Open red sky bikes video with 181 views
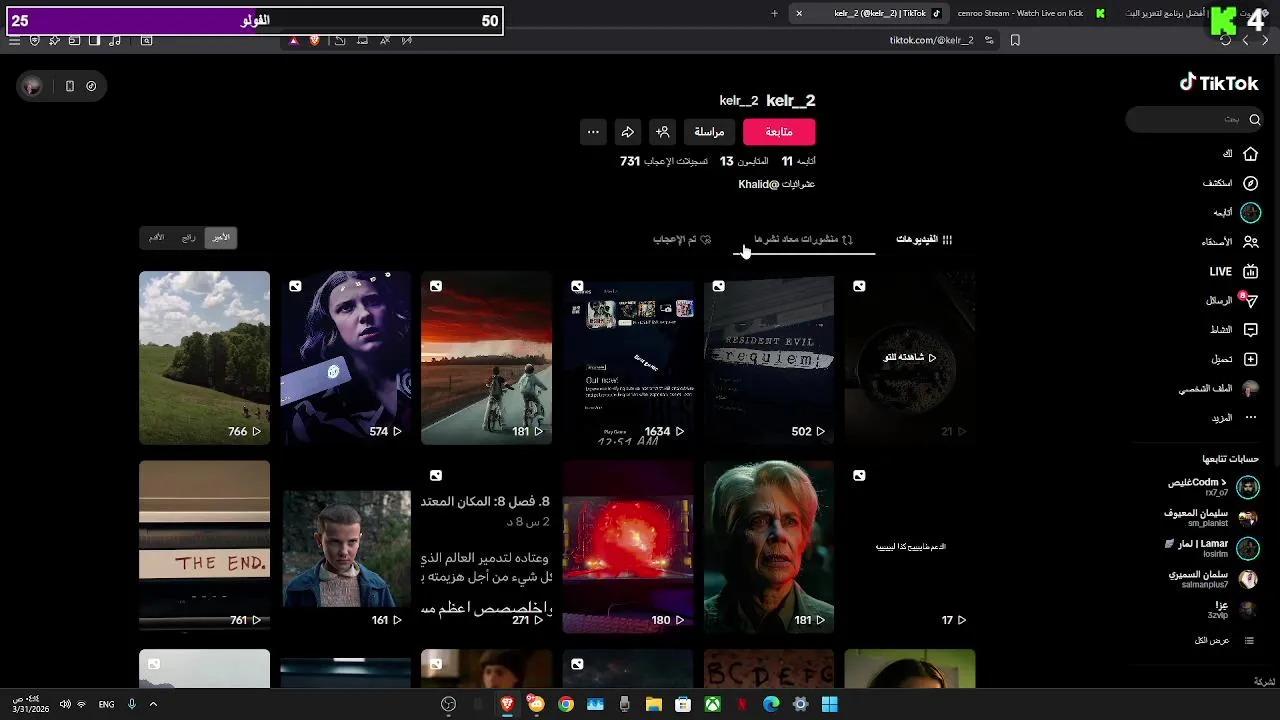The height and width of the screenshot is (720, 1280). point(486,358)
